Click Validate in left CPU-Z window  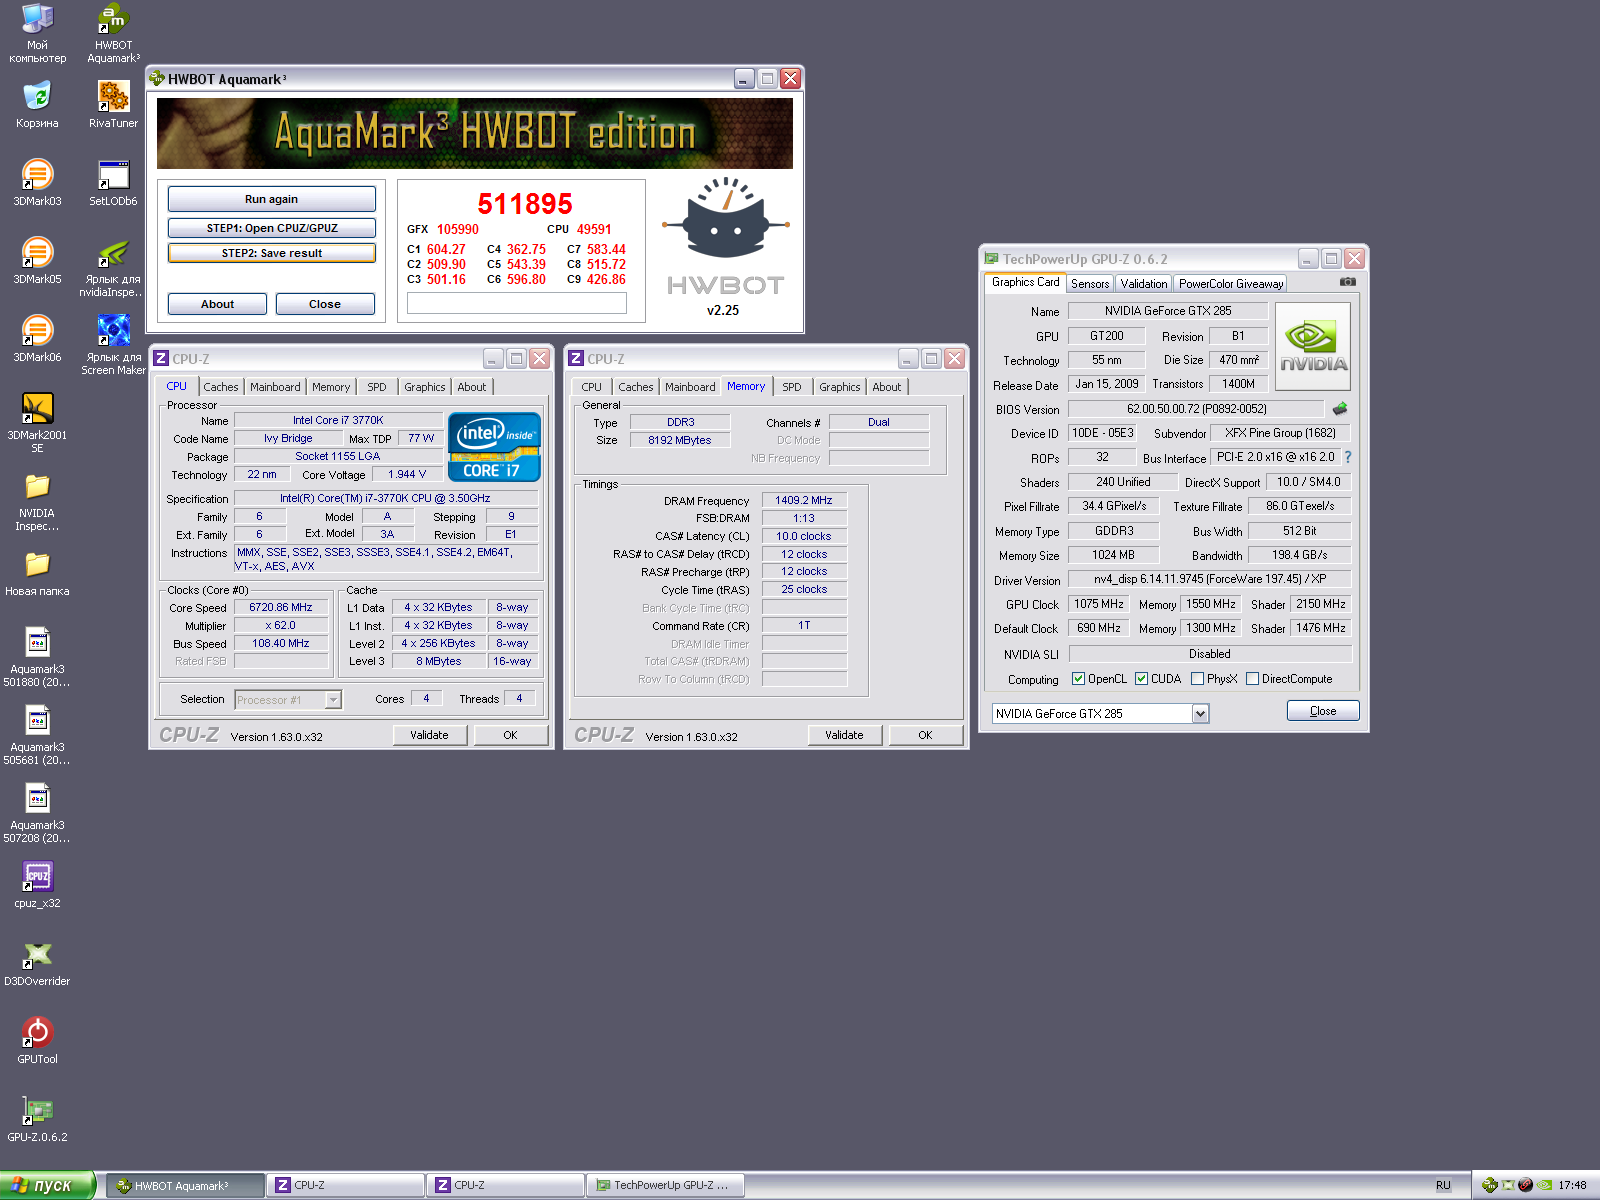click(x=429, y=735)
